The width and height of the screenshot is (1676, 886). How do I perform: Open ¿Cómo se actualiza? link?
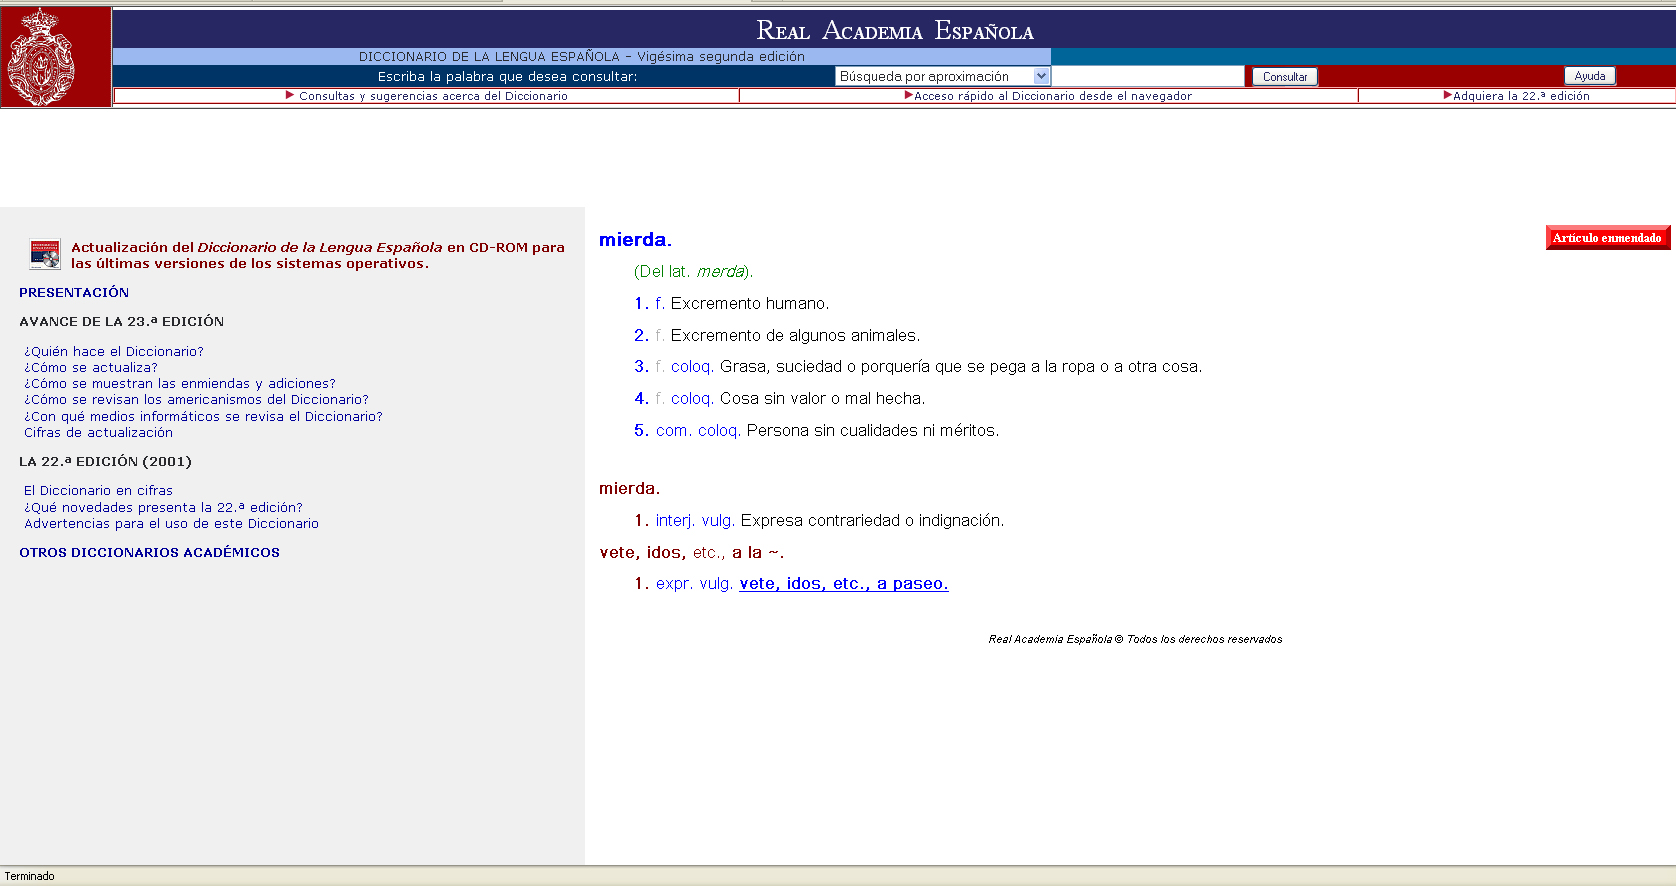click(x=91, y=367)
